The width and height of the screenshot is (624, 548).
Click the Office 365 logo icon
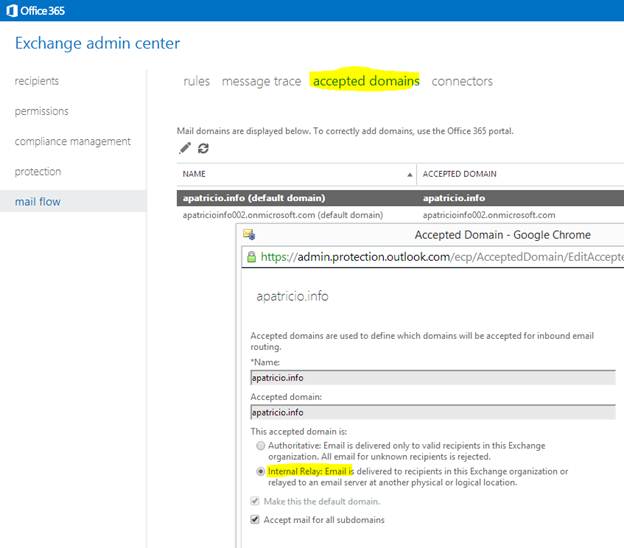coord(12,10)
